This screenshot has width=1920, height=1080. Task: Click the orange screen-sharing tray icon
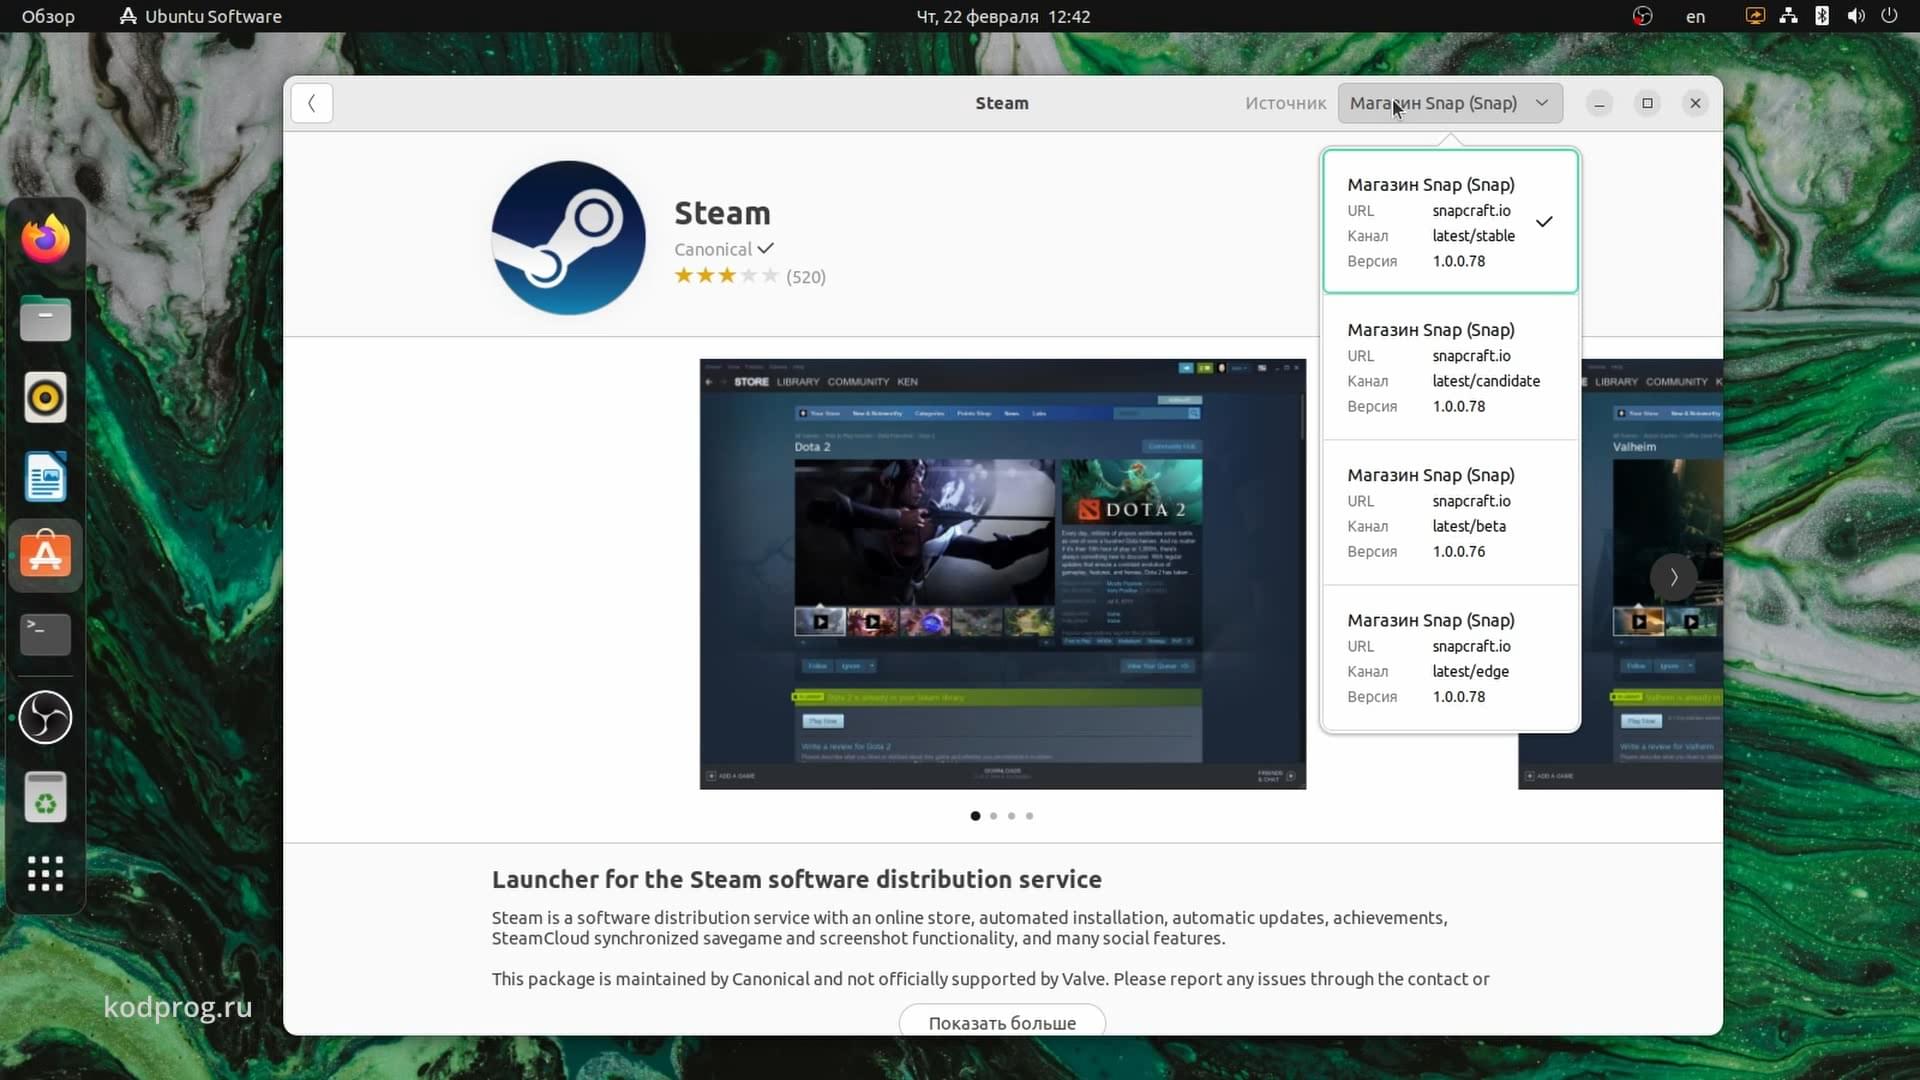[1755, 16]
